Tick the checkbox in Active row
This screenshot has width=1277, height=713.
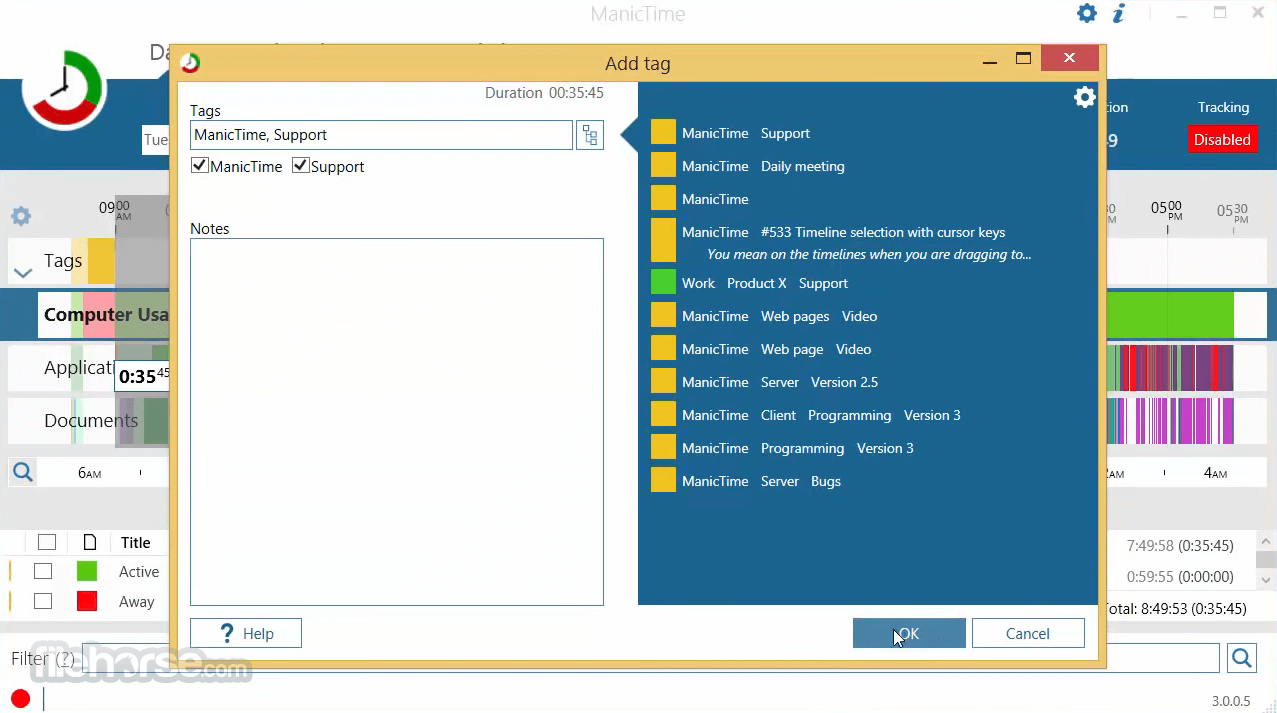coord(43,571)
